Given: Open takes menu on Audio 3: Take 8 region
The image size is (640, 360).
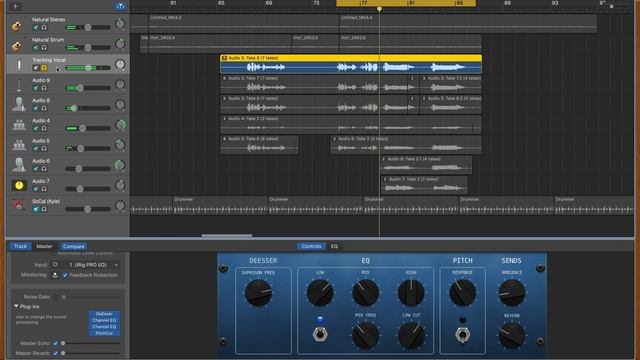Looking at the screenshot, I should (224, 58).
